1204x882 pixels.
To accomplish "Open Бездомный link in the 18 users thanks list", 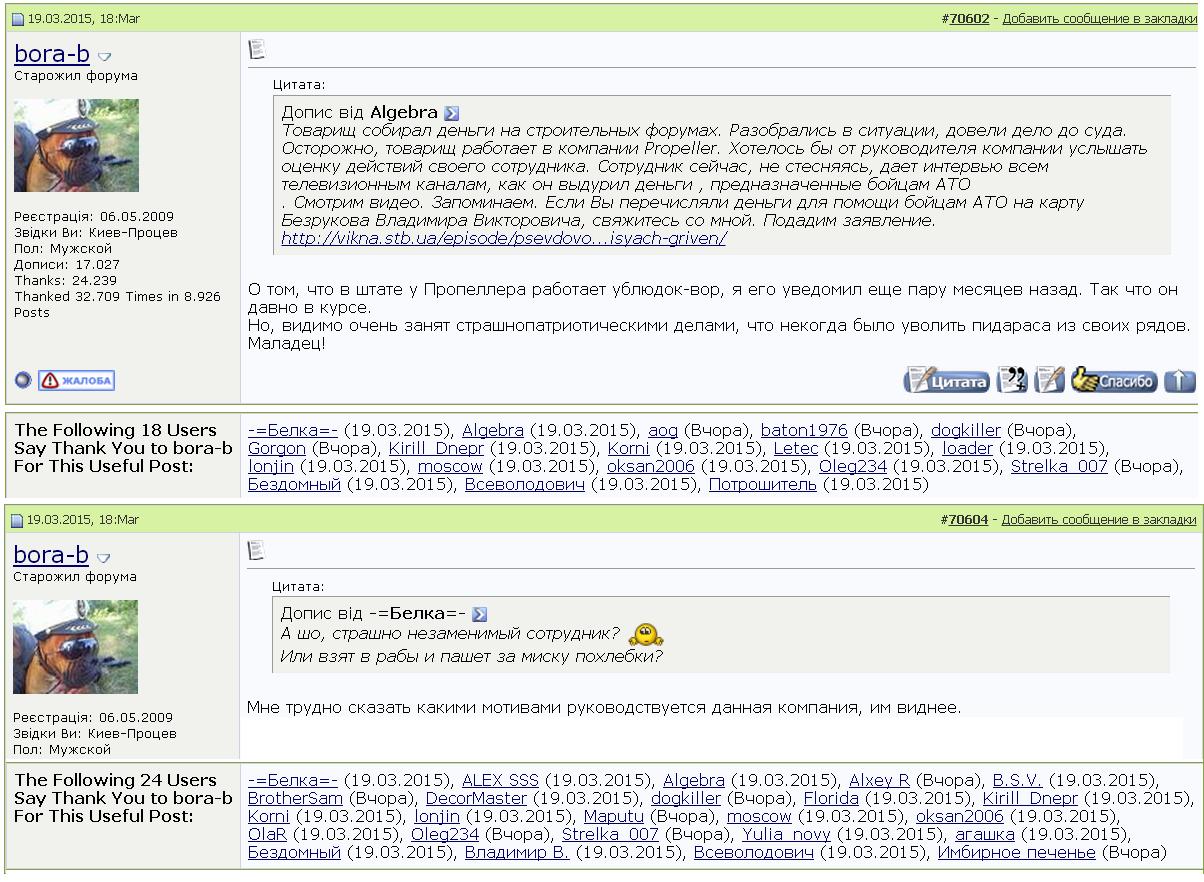I will point(295,485).
